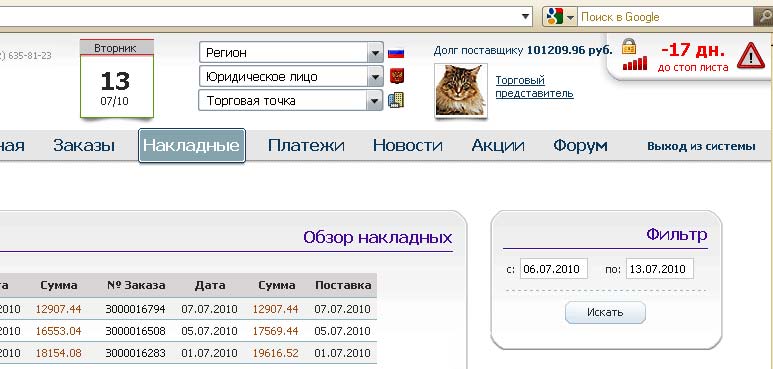773x369 pixels.
Task: Click the Google search engine icon
Action: [x=555, y=17]
